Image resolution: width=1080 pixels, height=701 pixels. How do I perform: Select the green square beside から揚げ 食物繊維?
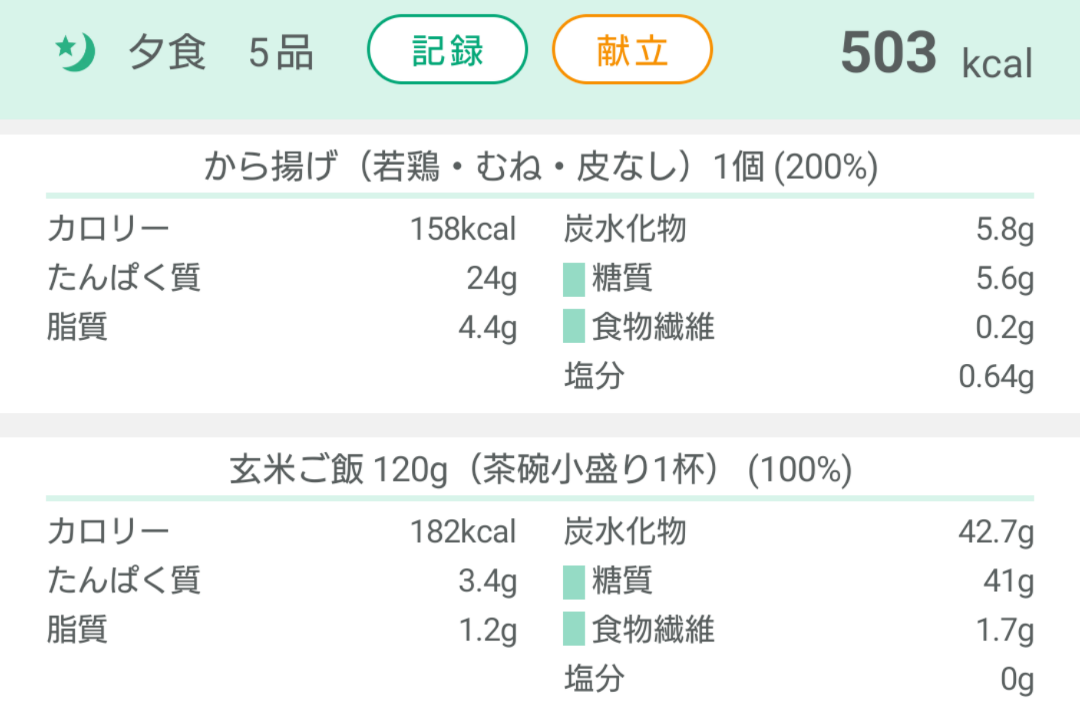click(575, 328)
